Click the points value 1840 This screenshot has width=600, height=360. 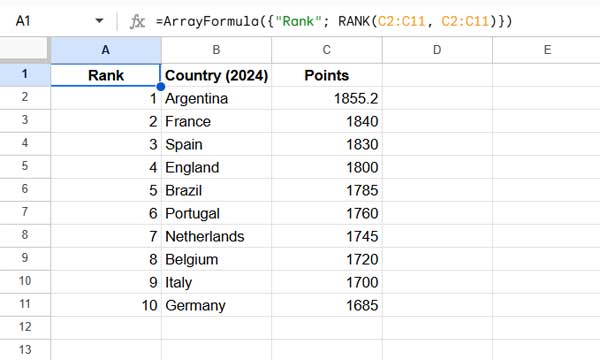326,121
